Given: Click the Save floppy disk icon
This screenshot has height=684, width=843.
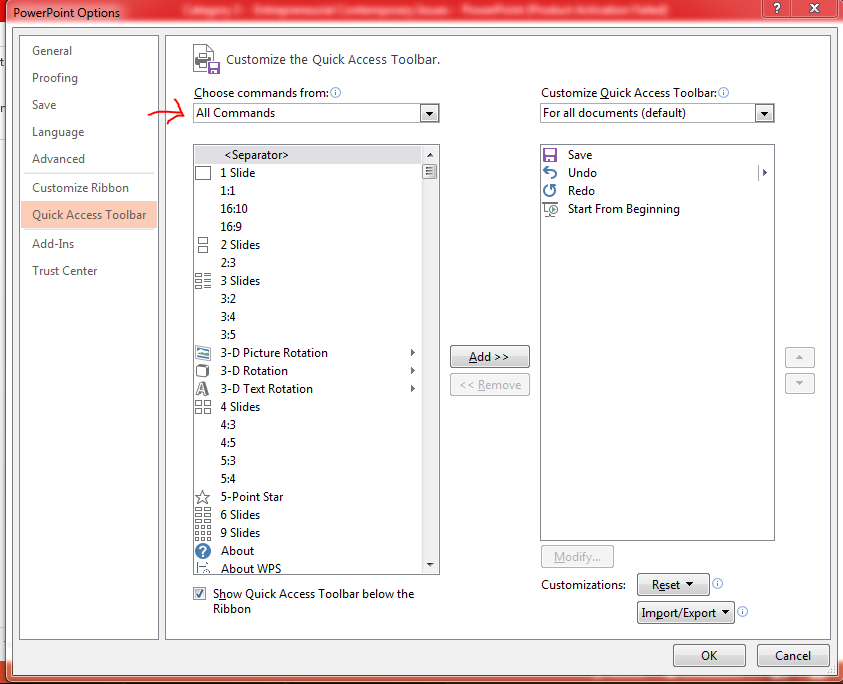Looking at the screenshot, I should (x=550, y=155).
